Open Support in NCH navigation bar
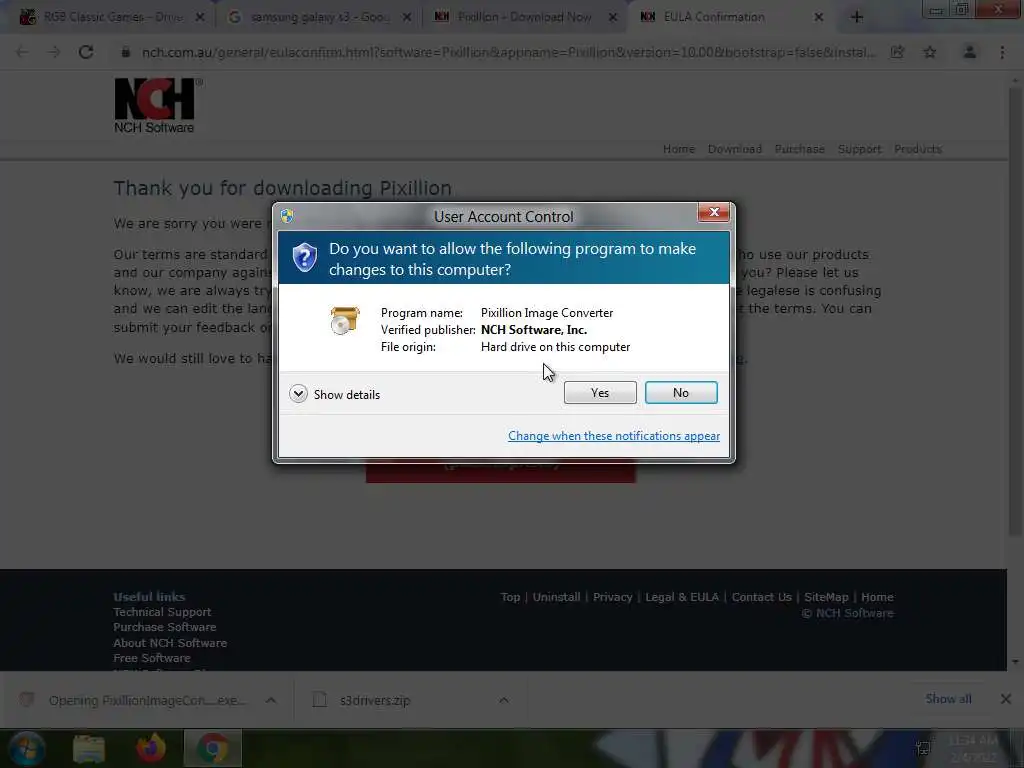Screen dimensions: 1024x768 (x=859, y=149)
